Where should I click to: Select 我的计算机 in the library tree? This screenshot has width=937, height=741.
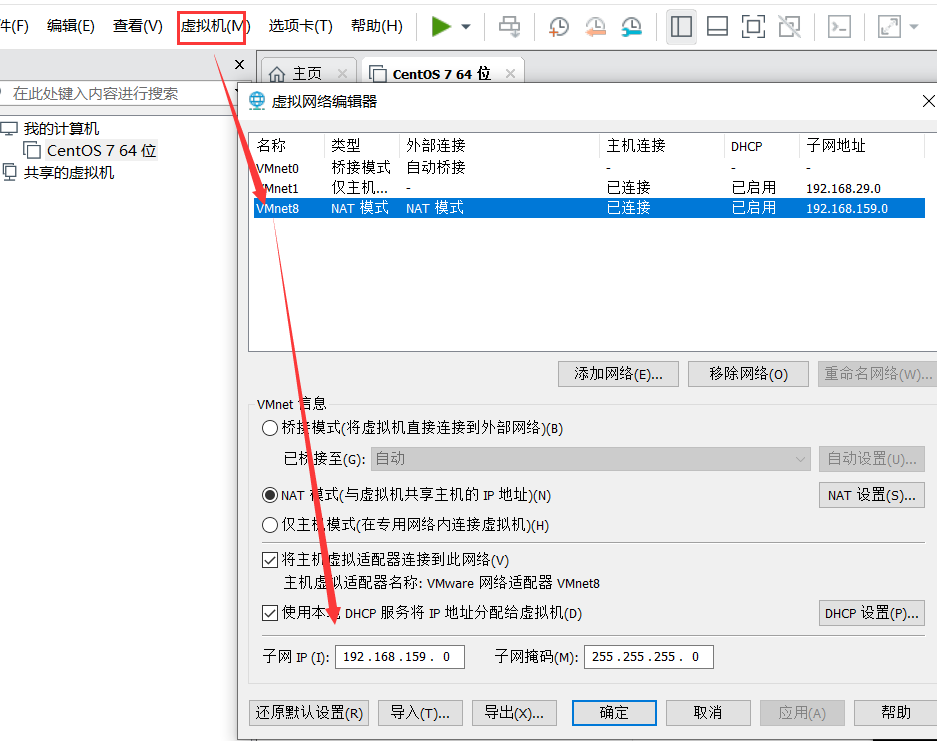pyautogui.click(x=61, y=128)
